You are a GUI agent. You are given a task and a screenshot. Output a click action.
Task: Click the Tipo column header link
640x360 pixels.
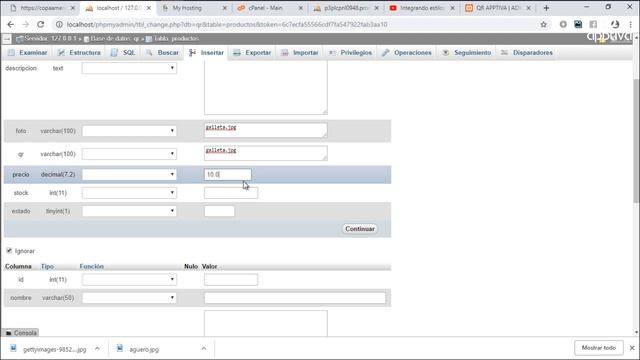pyautogui.click(x=47, y=266)
